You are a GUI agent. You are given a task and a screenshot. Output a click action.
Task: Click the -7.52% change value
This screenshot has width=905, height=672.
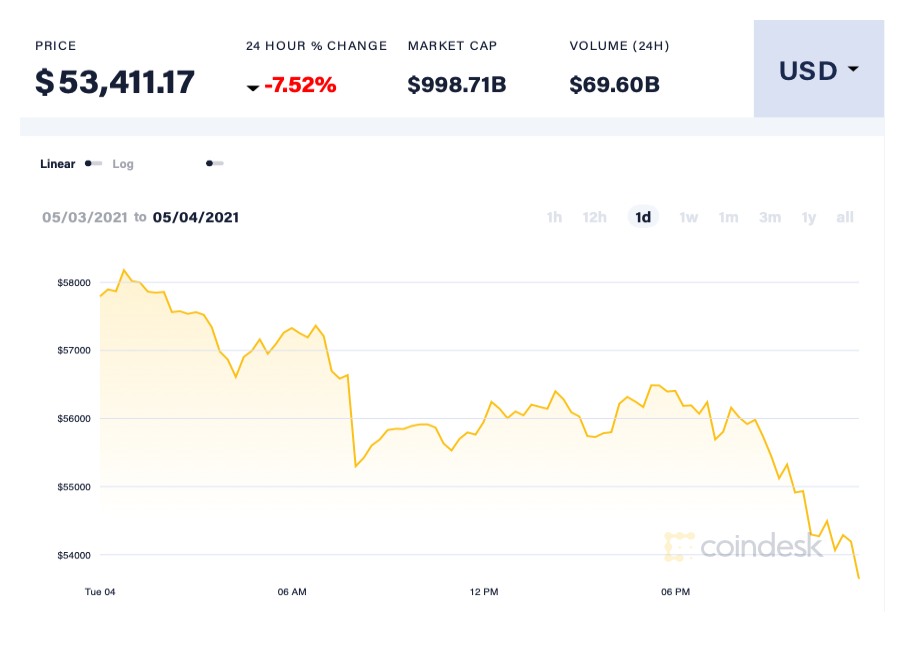coord(300,85)
